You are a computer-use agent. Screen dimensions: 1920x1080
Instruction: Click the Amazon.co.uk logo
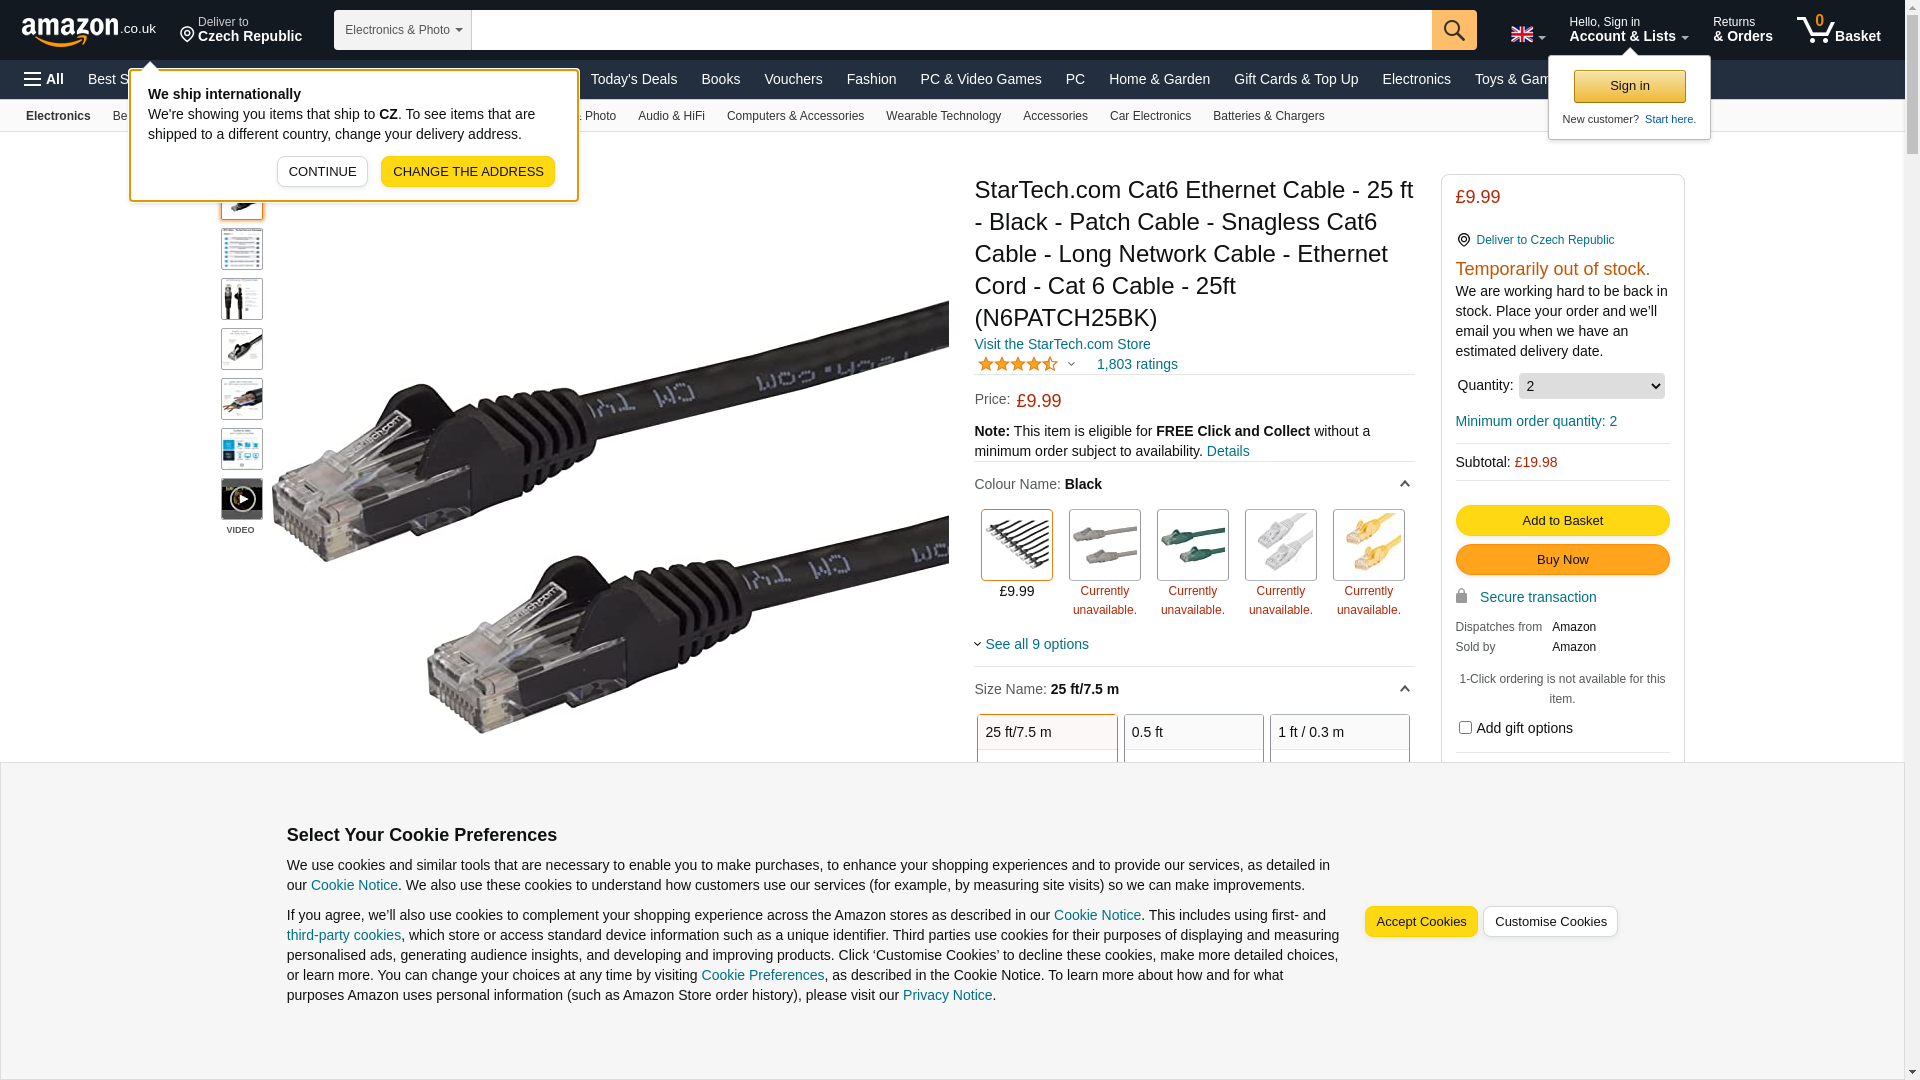[x=89, y=31]
